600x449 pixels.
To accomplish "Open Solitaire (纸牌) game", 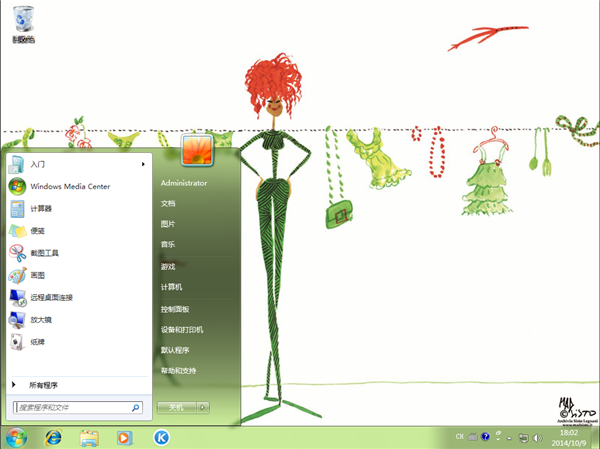I will 37,342.
